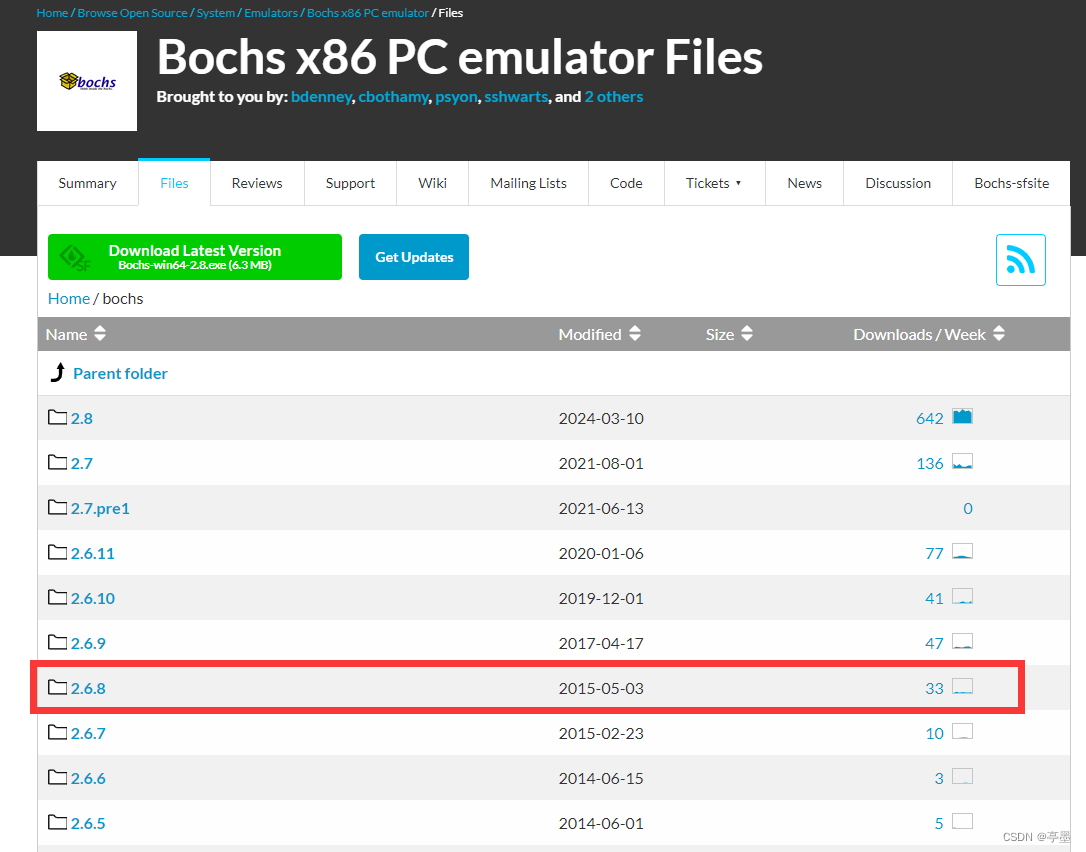Click the Parent folder up-arrow icon
Screen dimensions: 1086x852
pos(58,372)
